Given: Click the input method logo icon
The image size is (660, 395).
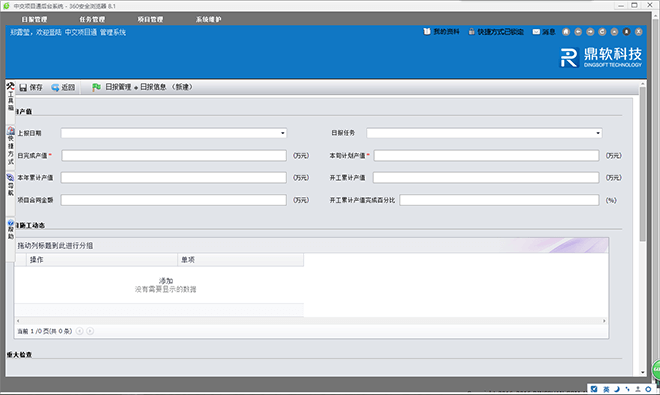Looking at the screenshot, I should 594,389.
